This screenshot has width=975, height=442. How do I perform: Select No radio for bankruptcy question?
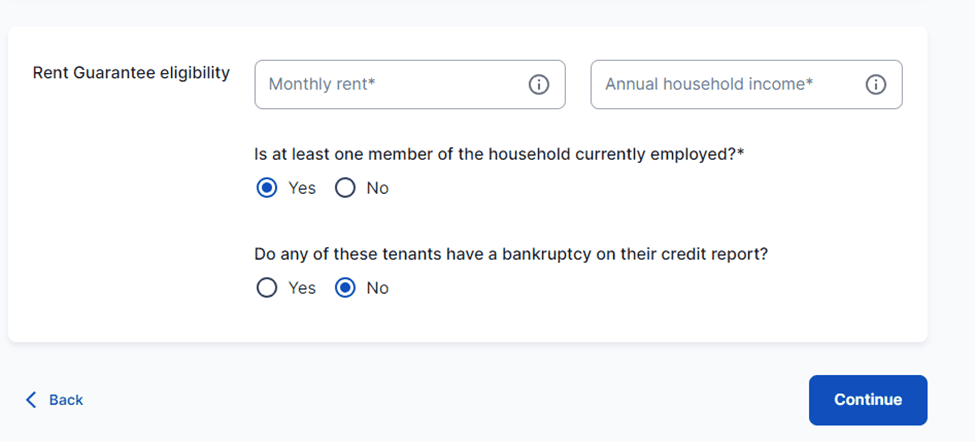(x=345, y=288)
